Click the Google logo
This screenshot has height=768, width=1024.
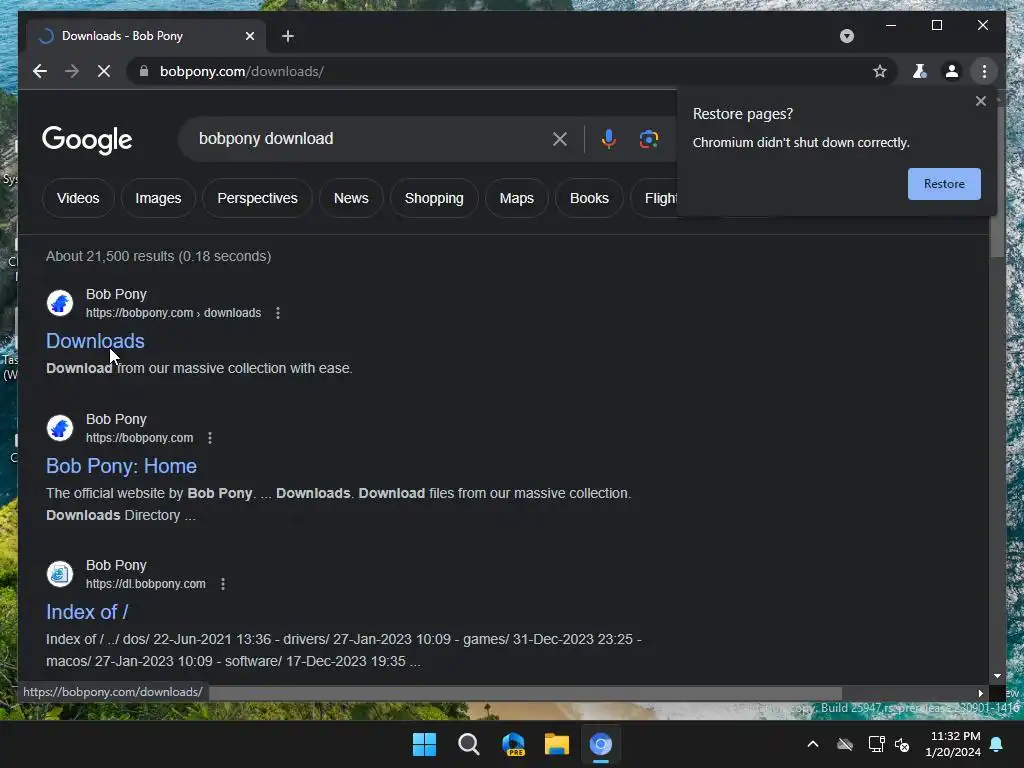(87, 139)
